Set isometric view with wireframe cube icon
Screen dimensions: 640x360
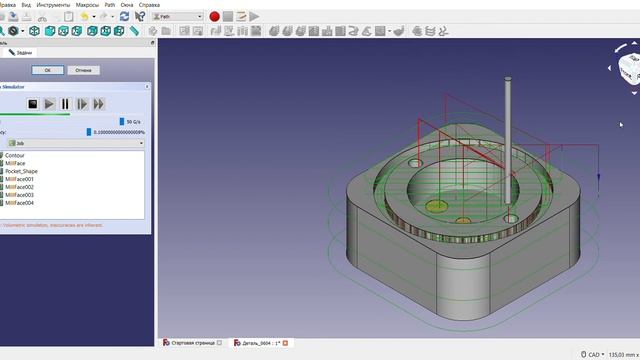tap(34, 31)
